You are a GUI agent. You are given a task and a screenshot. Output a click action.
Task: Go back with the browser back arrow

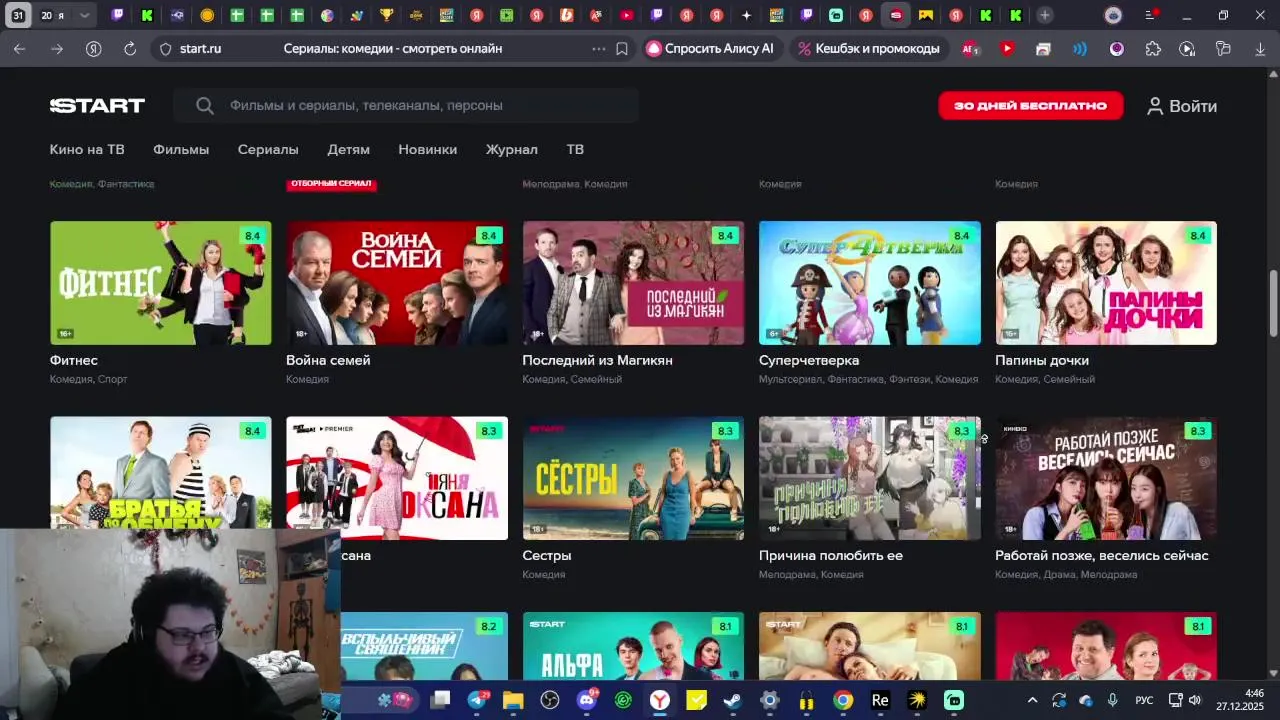(20, 49)
